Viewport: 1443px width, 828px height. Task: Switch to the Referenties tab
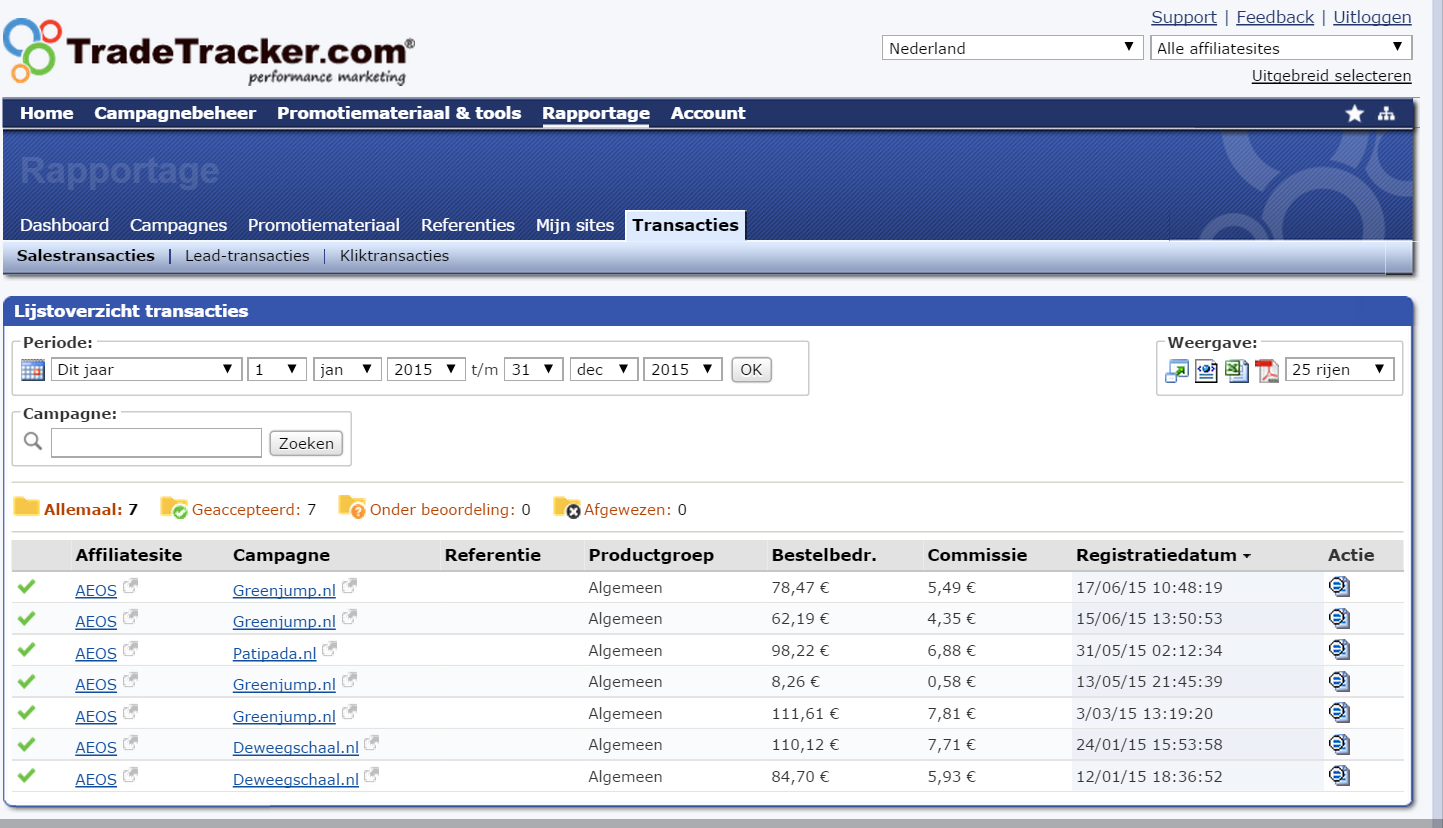pos(468,225)
